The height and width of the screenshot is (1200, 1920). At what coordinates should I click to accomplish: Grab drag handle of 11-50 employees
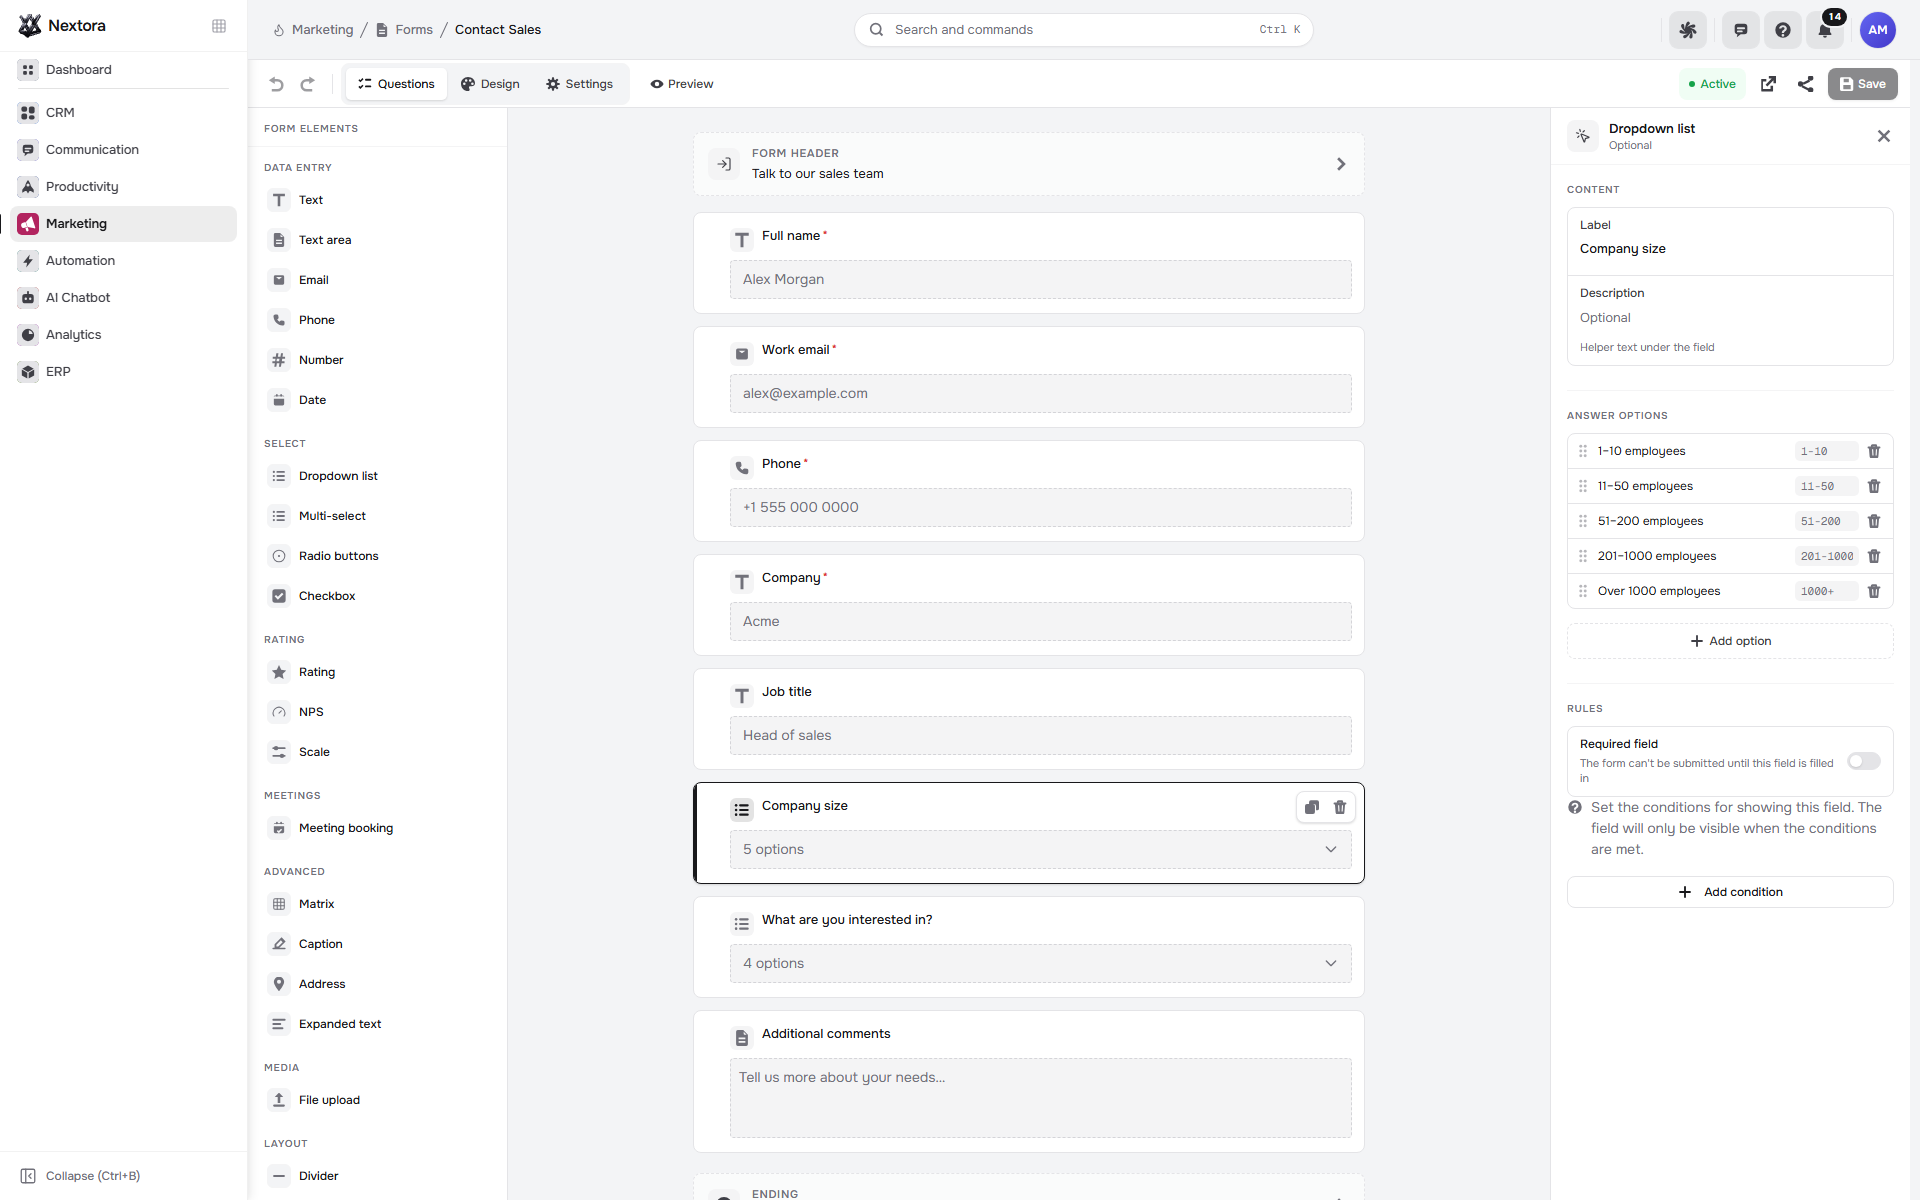[x=1583, y=486]
